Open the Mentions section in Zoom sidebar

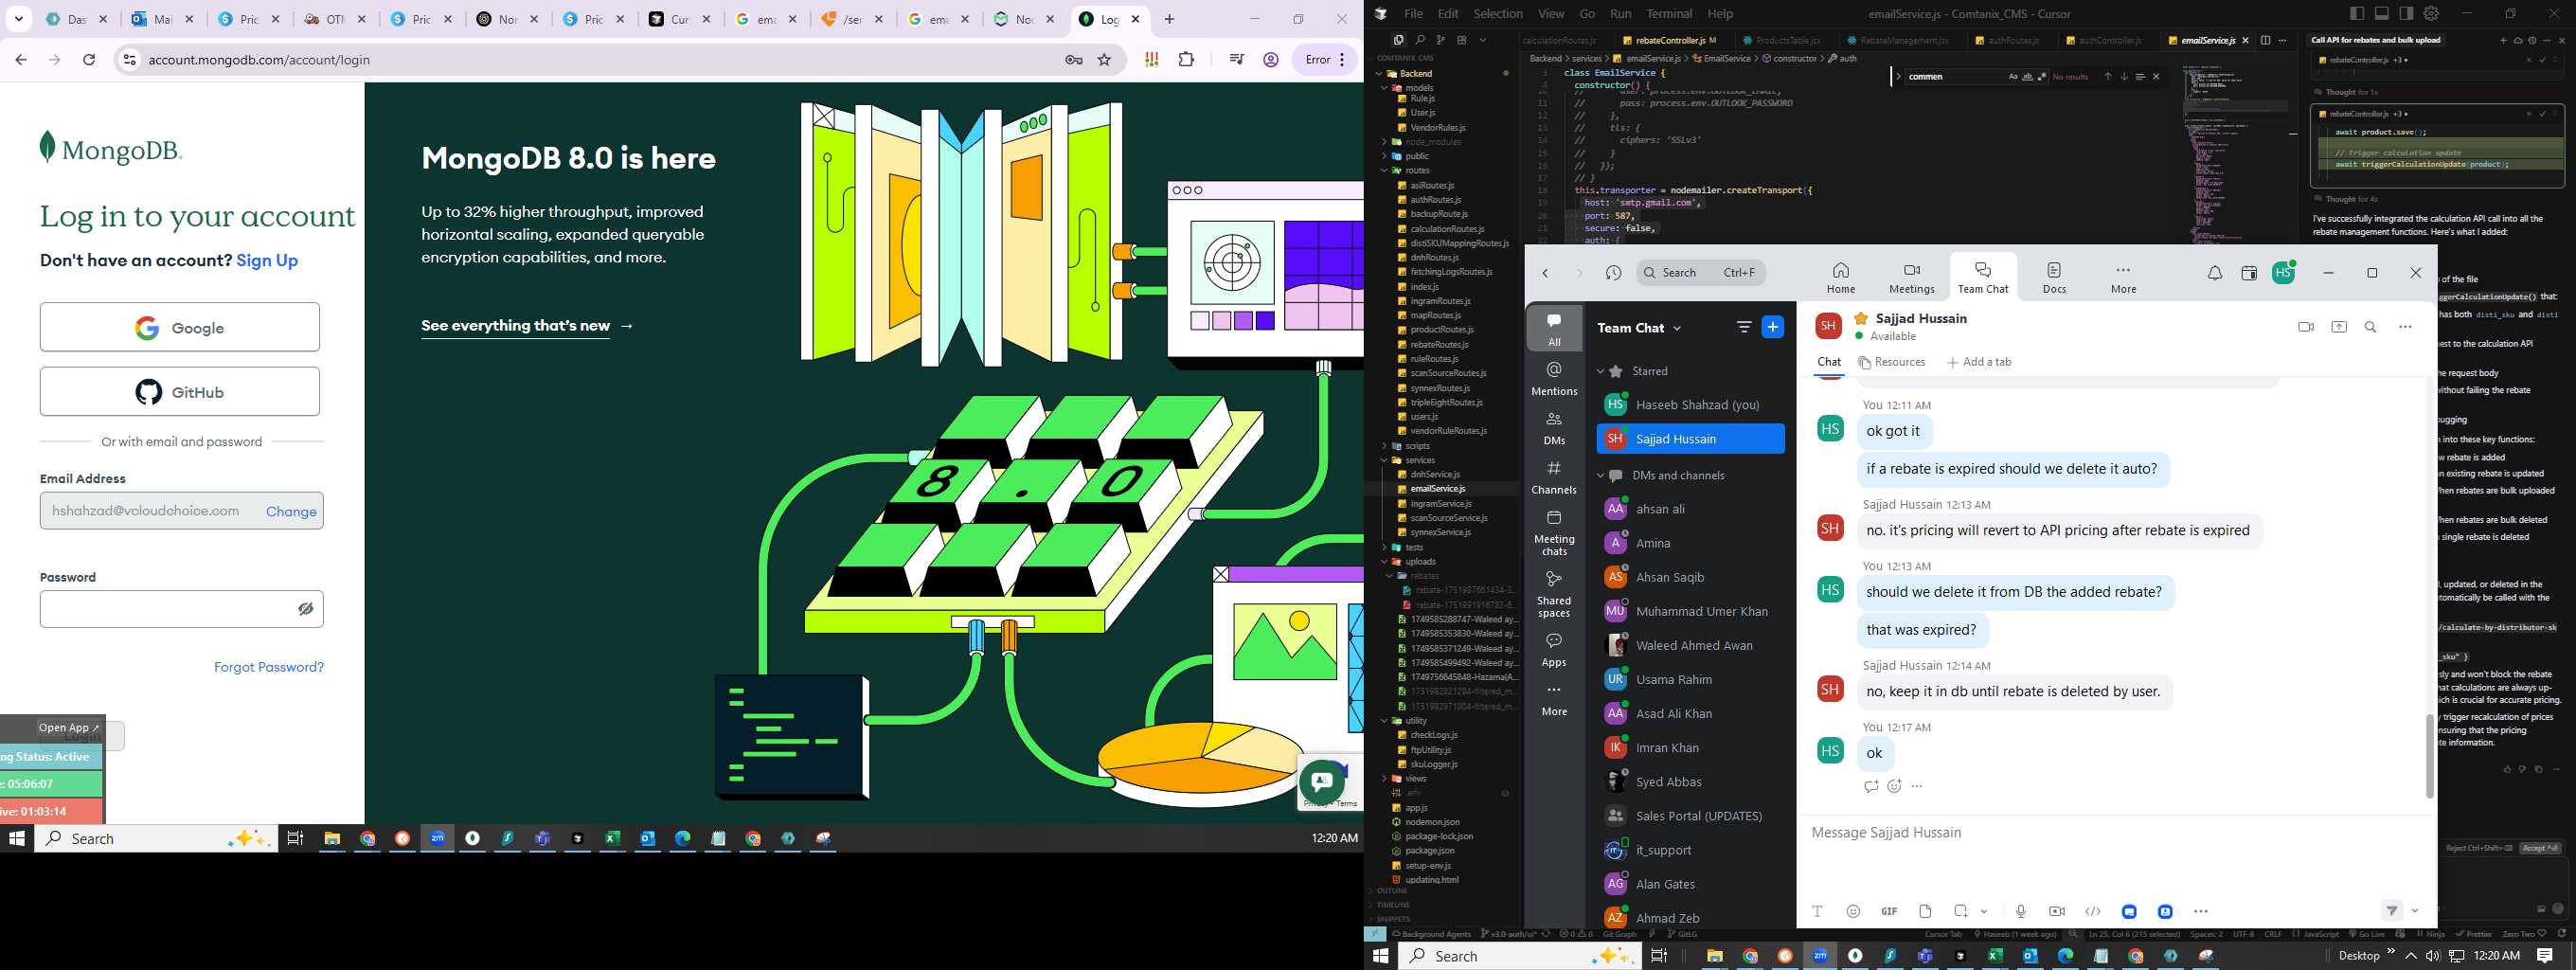click(1554, 379)
